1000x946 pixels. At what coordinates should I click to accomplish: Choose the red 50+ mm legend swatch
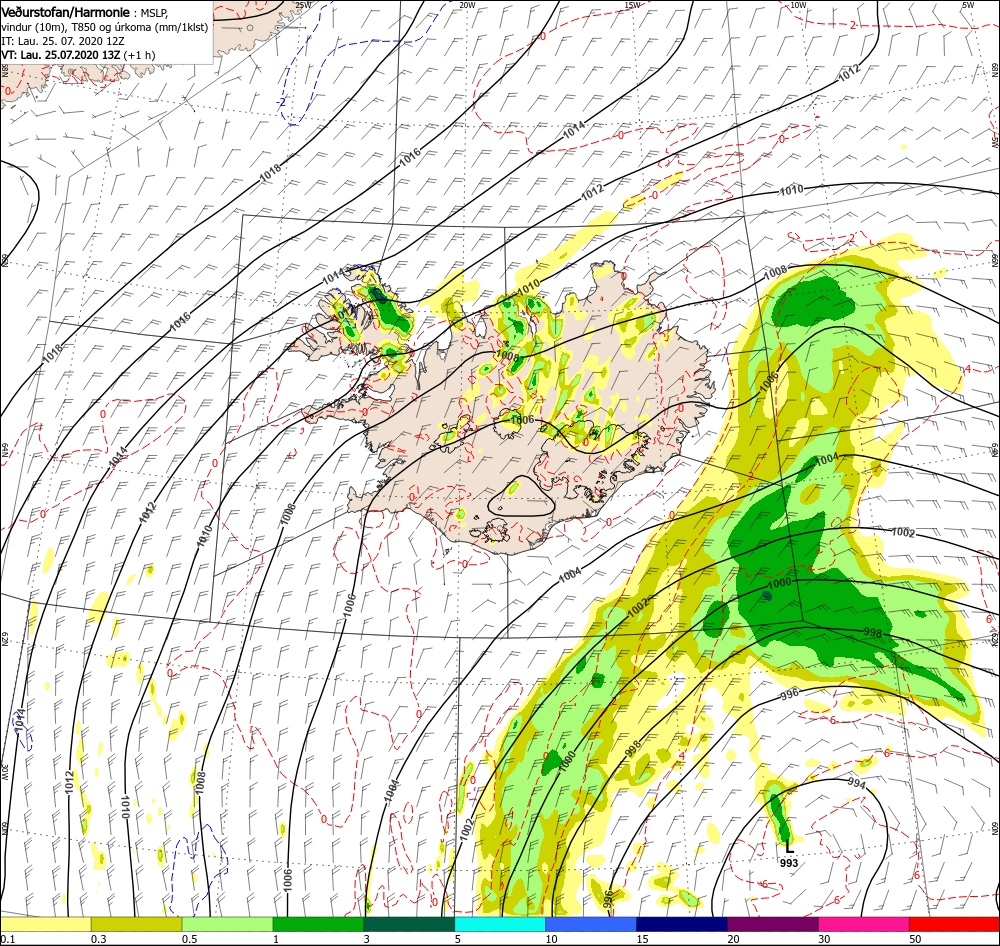pos(954,924)
